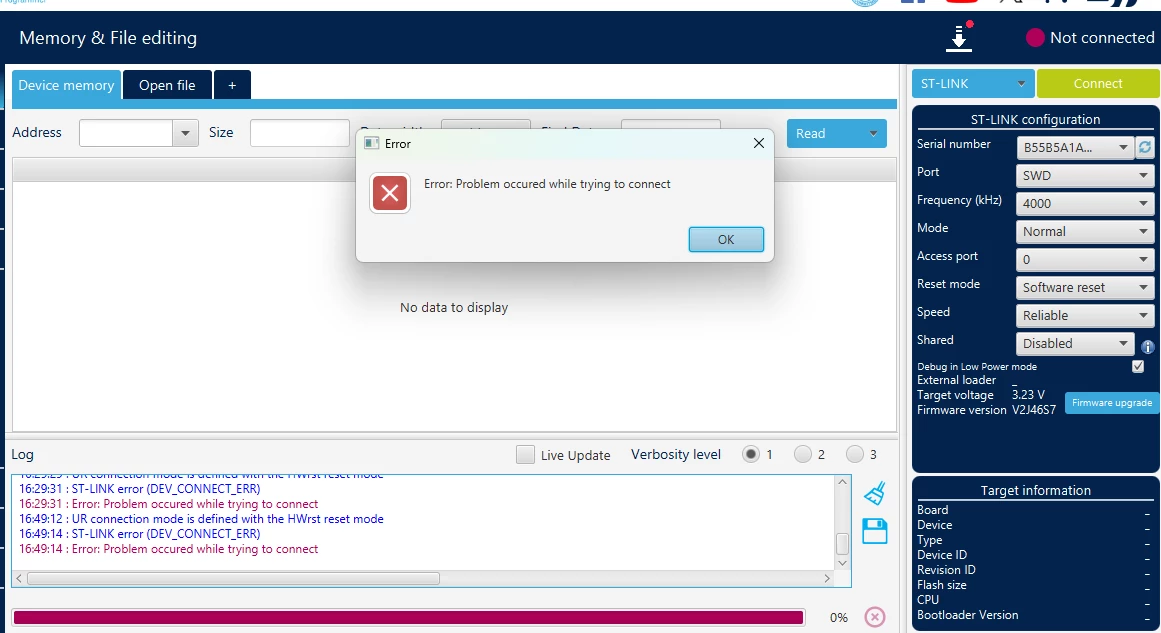Open the Port SWD dropdown
This screenshot has width=1161, height=633.
tap(1085, 175)
